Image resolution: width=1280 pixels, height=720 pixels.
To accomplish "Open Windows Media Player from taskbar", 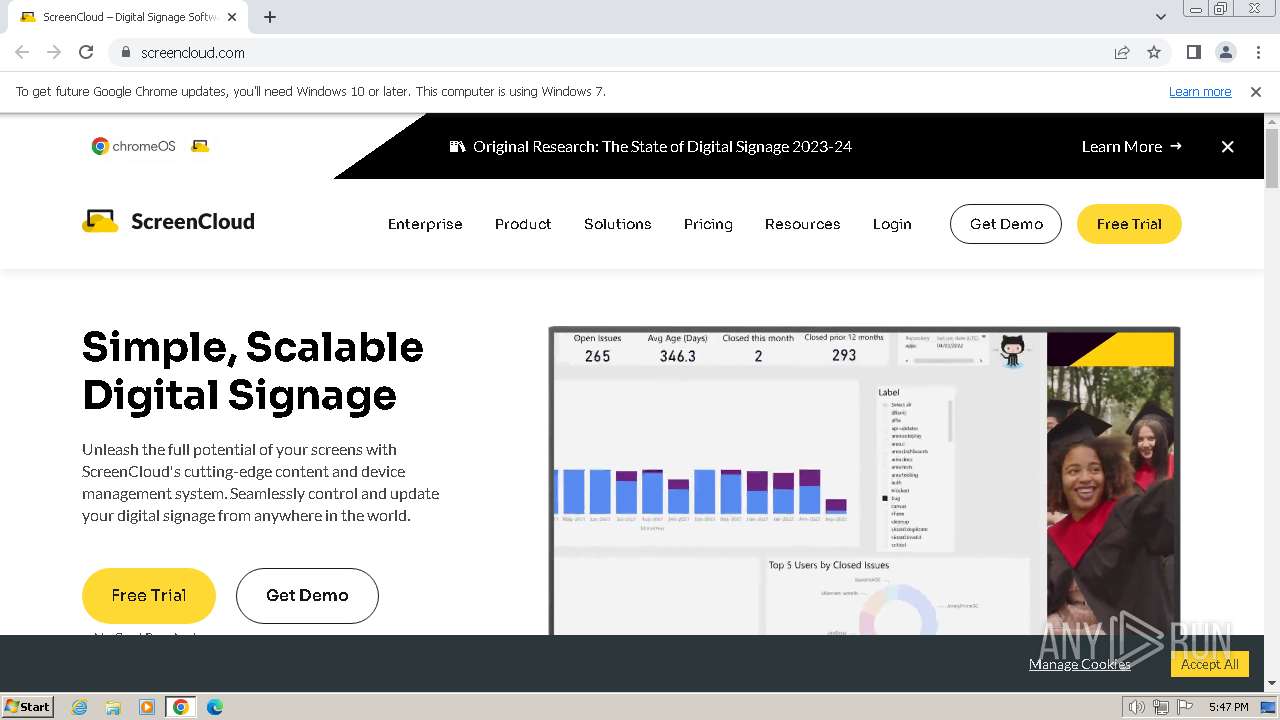I will coord(147,707).
